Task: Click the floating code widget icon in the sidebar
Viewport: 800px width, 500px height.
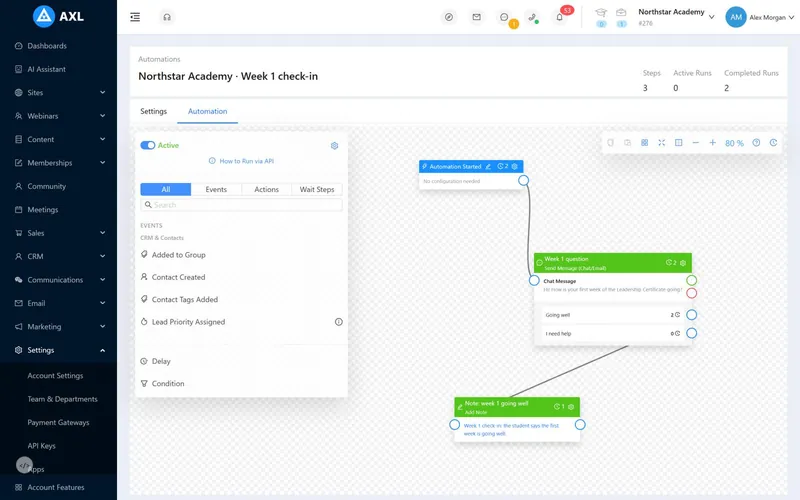Action: click(x=24, y=465)
